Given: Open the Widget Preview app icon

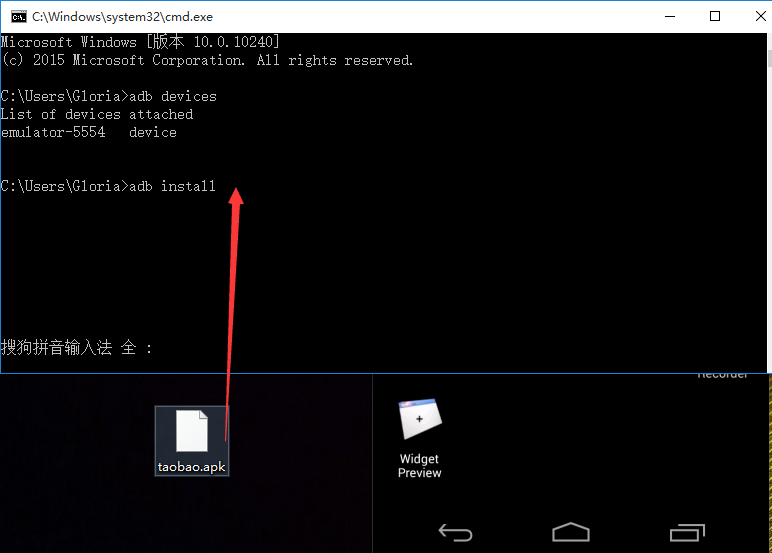Looking at the screenshot, I should pyautogui.click(x=420, y=419).
